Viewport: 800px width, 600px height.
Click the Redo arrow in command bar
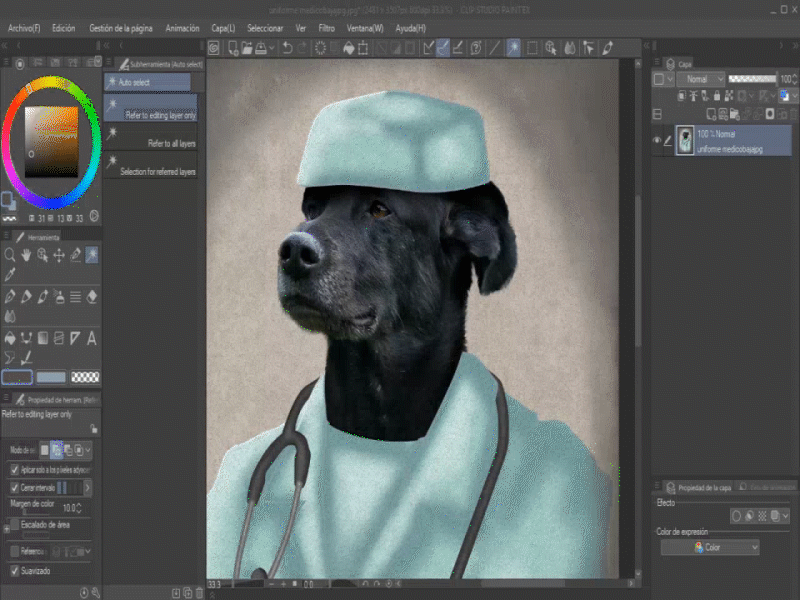coord(302,48)
